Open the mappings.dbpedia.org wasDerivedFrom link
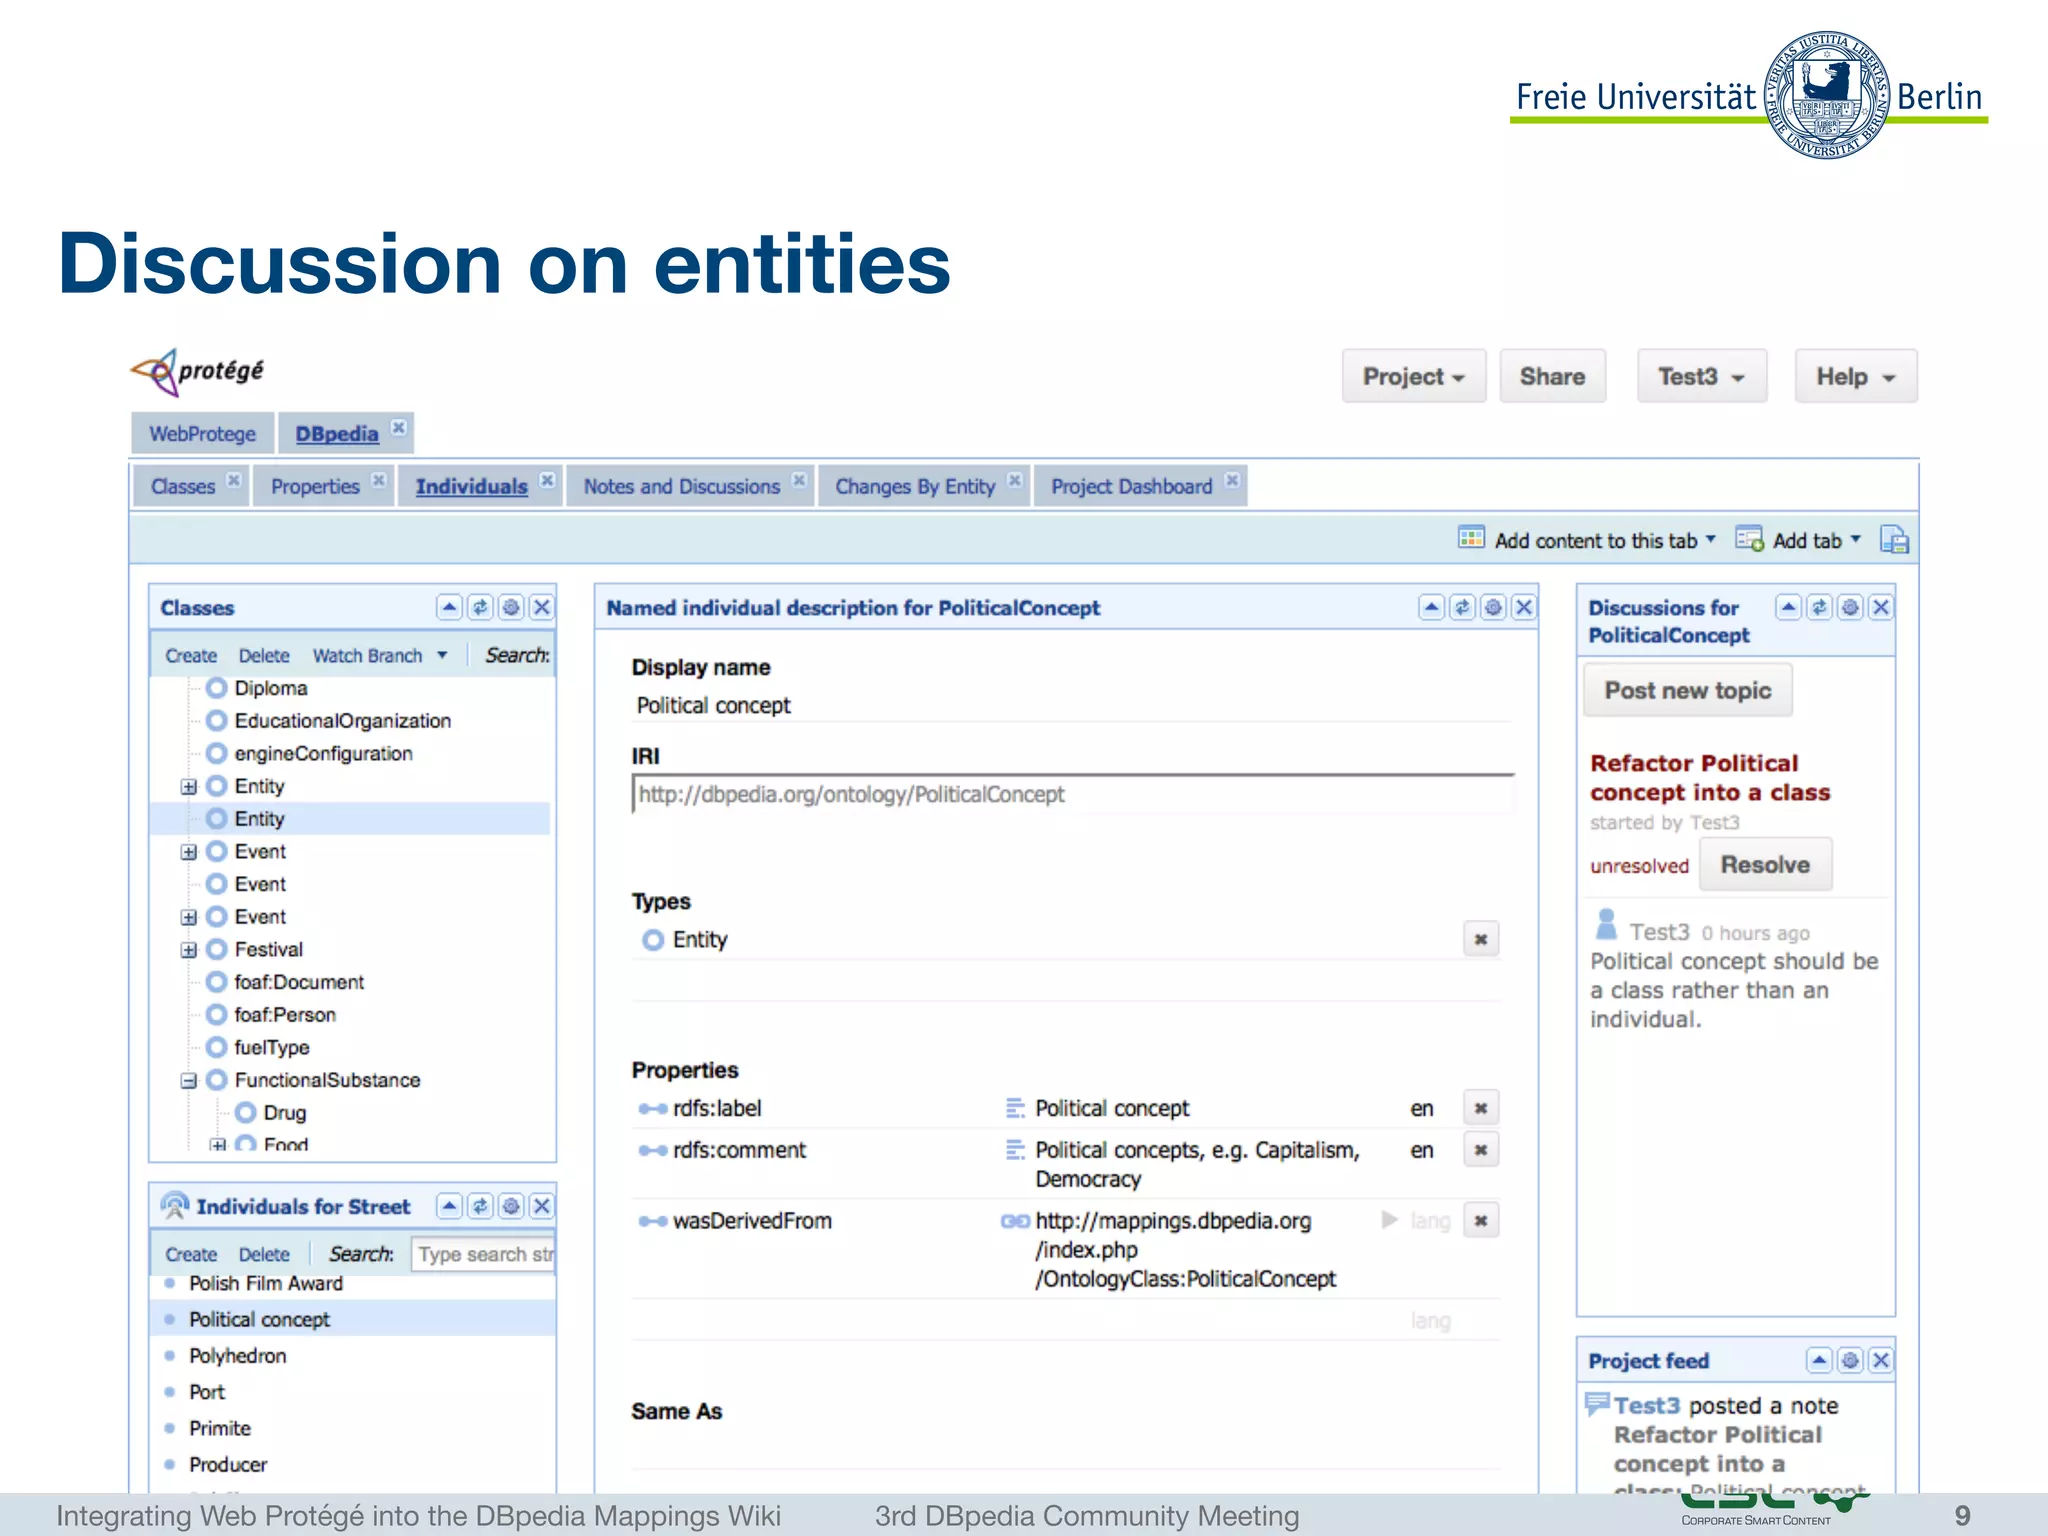Screen dimensions: 2048x1536 pyautogui.click(x=1185, y=1250)
